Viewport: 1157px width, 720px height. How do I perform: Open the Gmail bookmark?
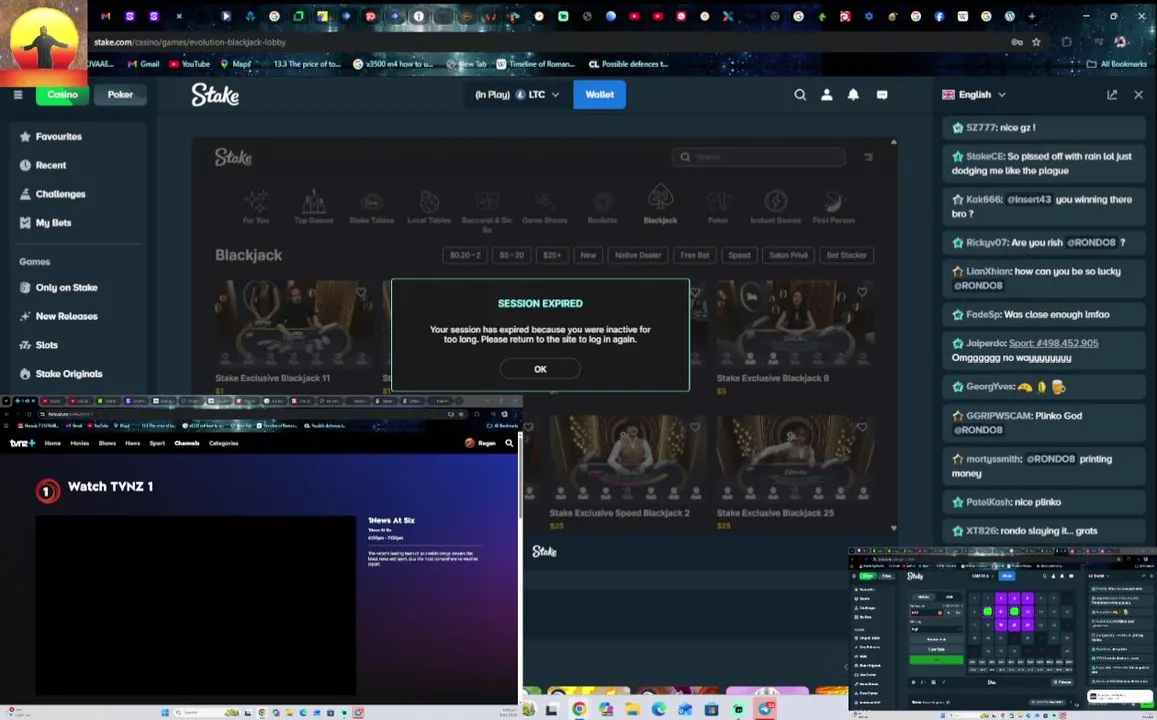coord(144,64)
